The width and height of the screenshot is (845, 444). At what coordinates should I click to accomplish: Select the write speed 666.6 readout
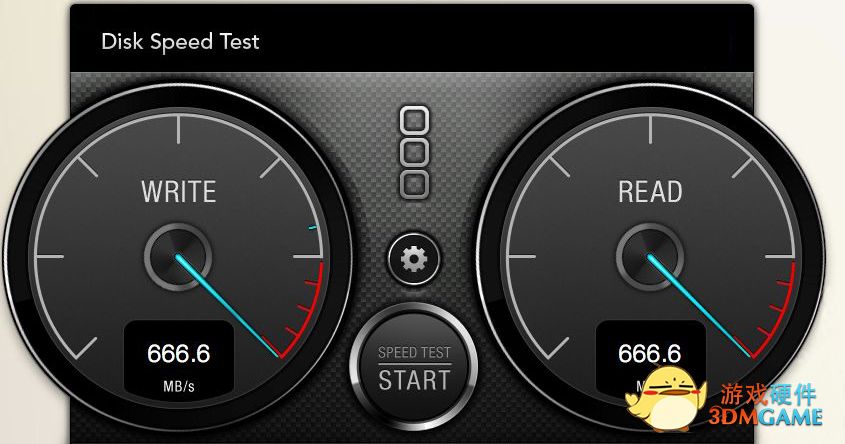click(179, 353)
